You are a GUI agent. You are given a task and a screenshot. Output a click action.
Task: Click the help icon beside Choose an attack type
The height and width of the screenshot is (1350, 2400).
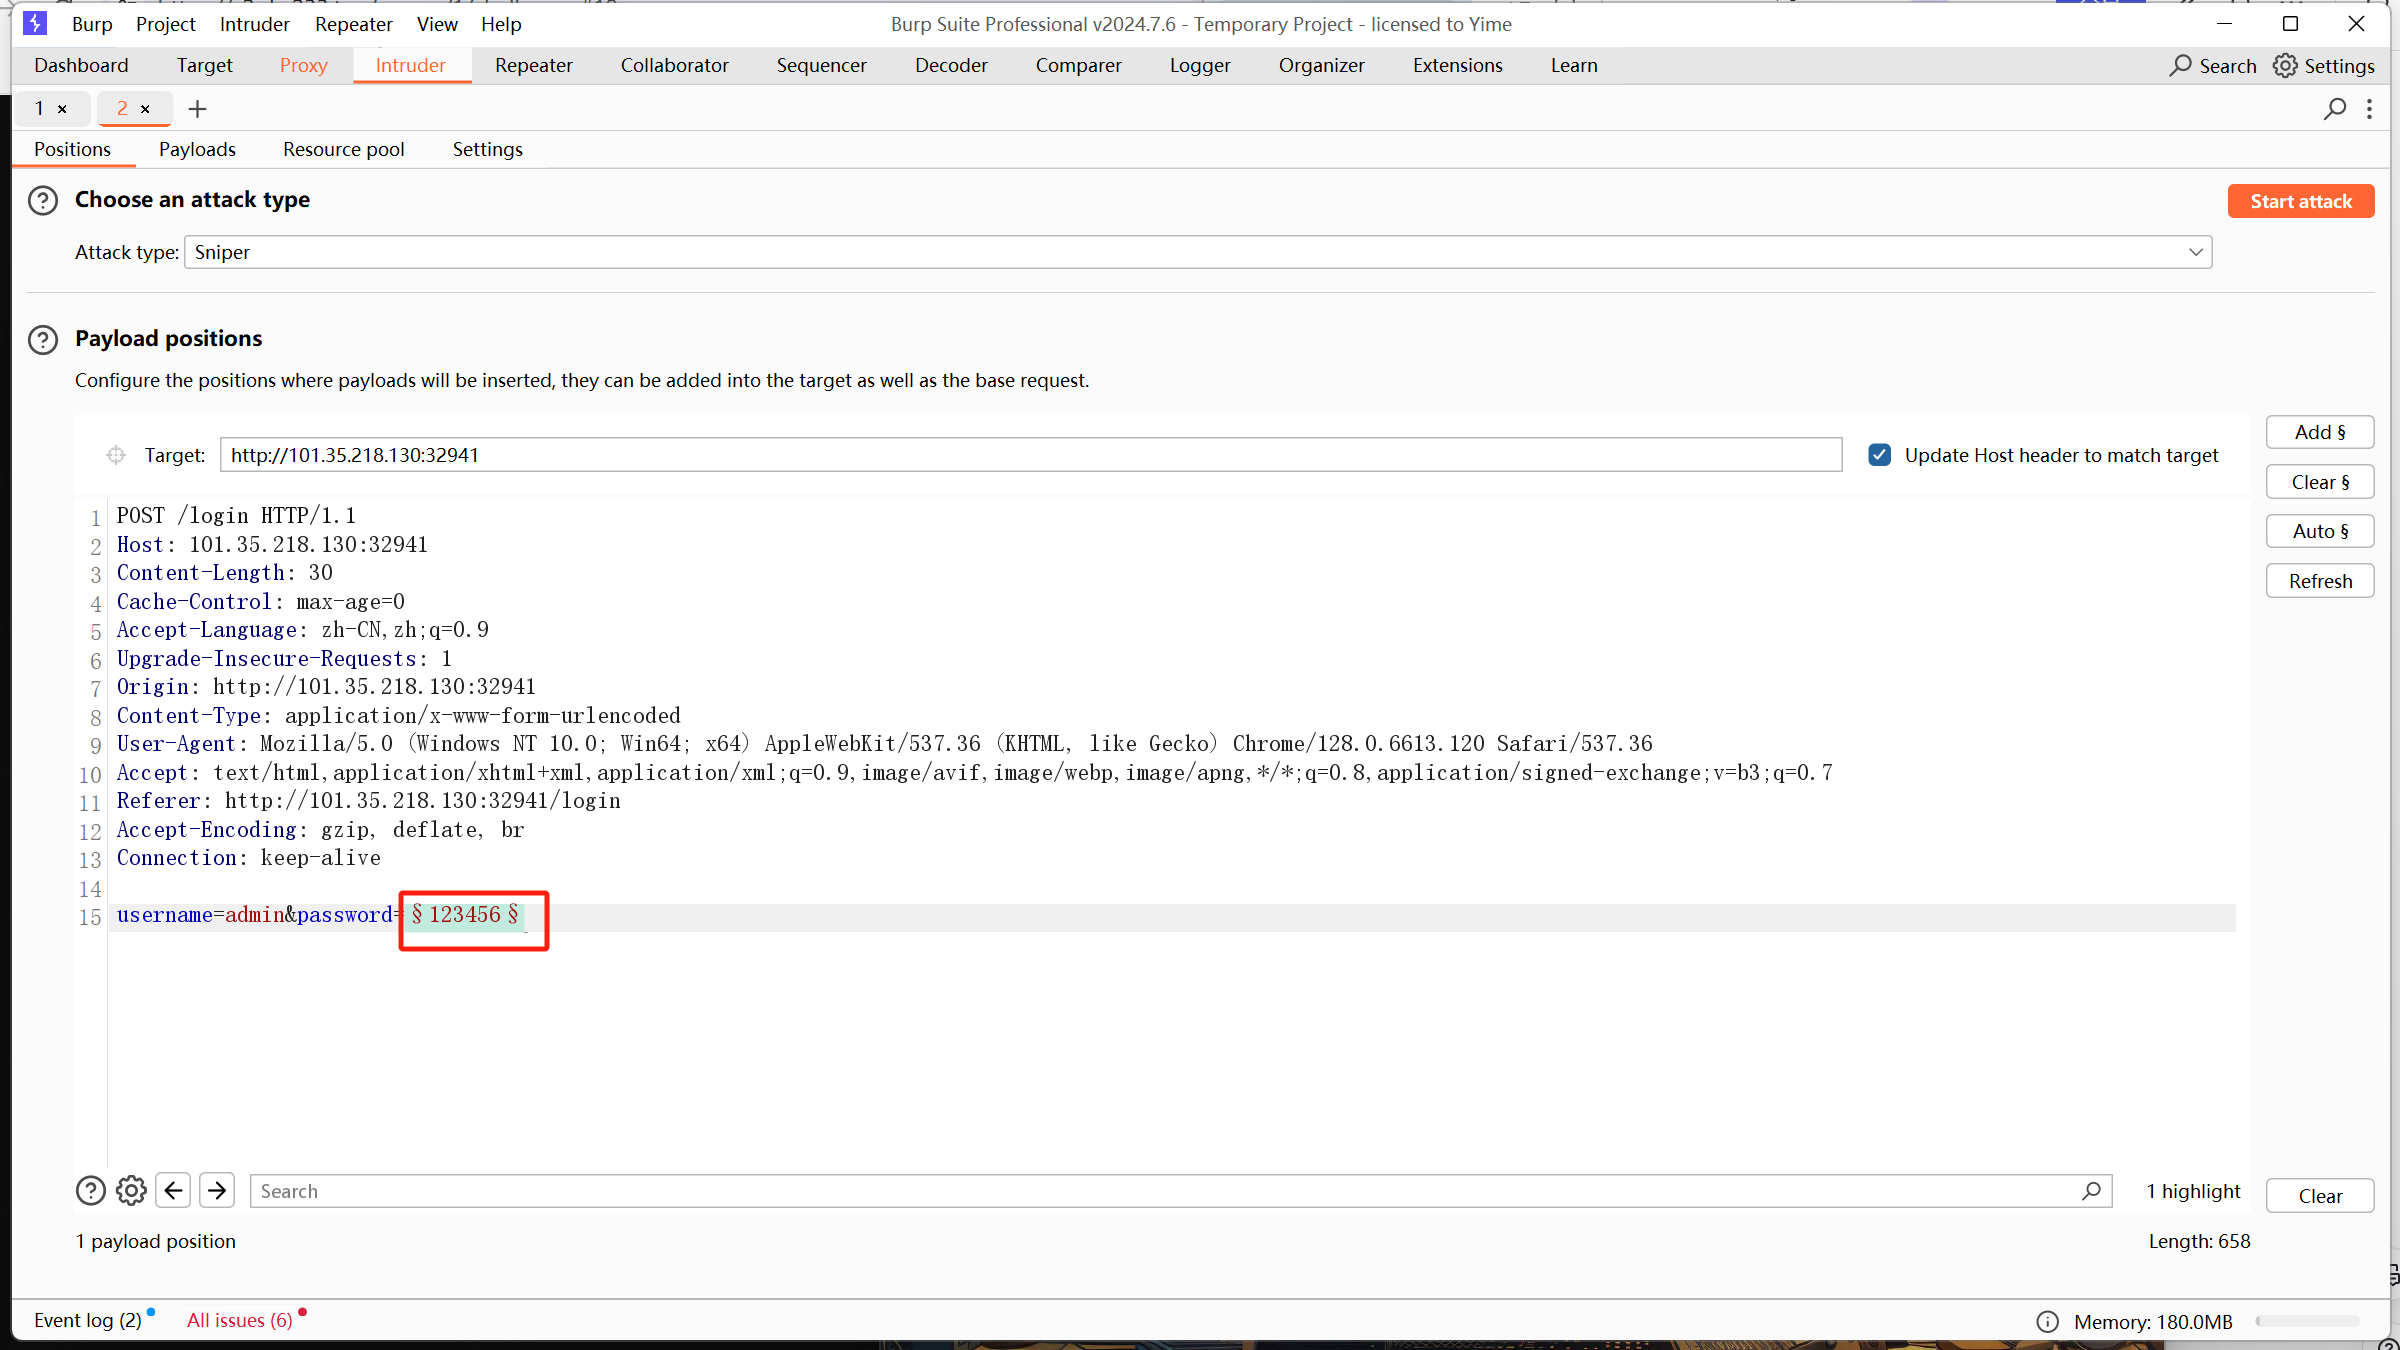[43, 201]
